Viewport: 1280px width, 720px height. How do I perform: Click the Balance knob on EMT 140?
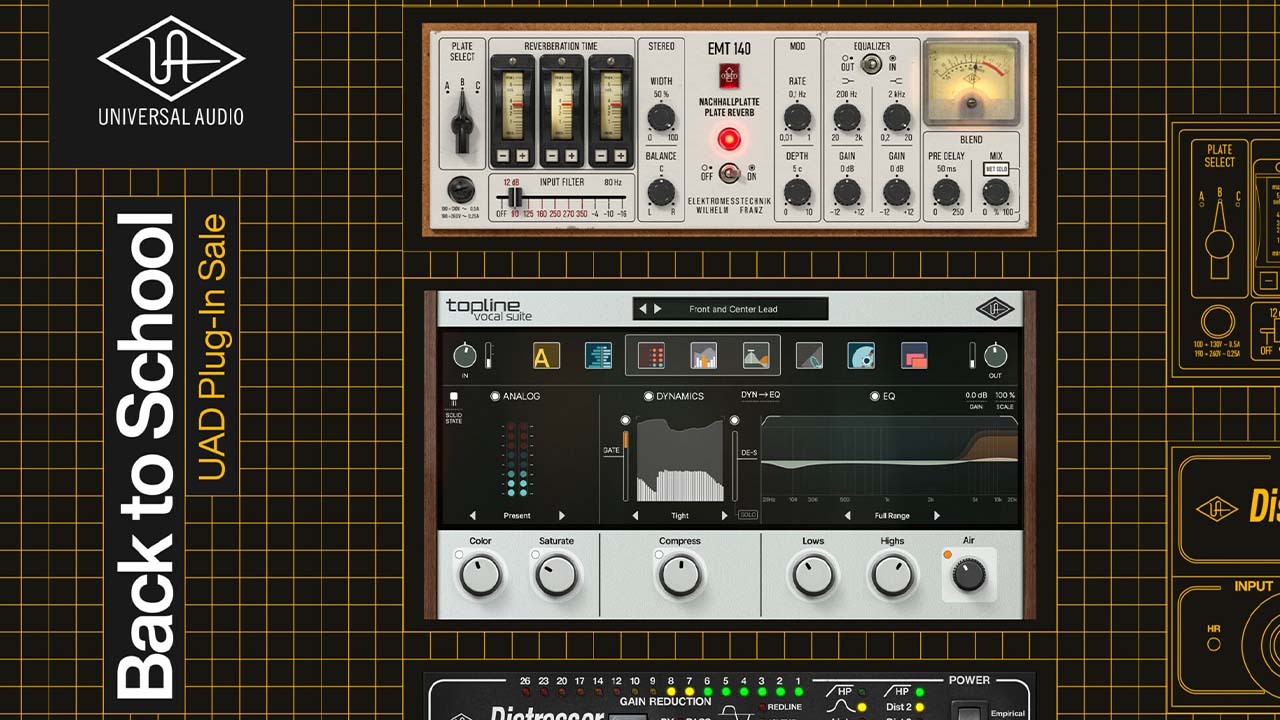(x=660, y=192)
